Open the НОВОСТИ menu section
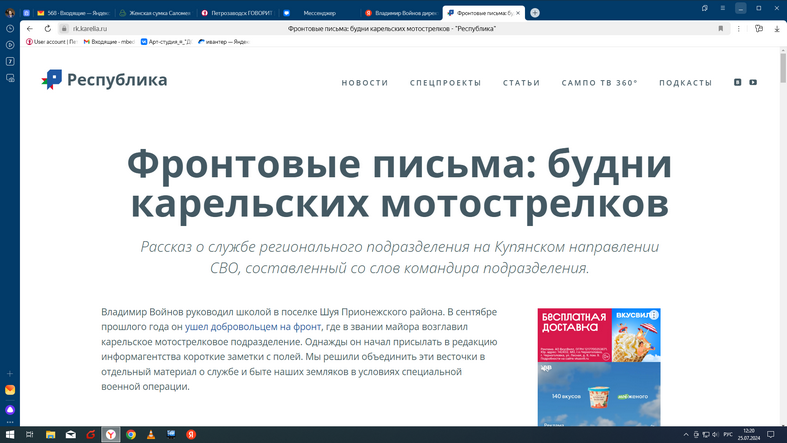 365,83
